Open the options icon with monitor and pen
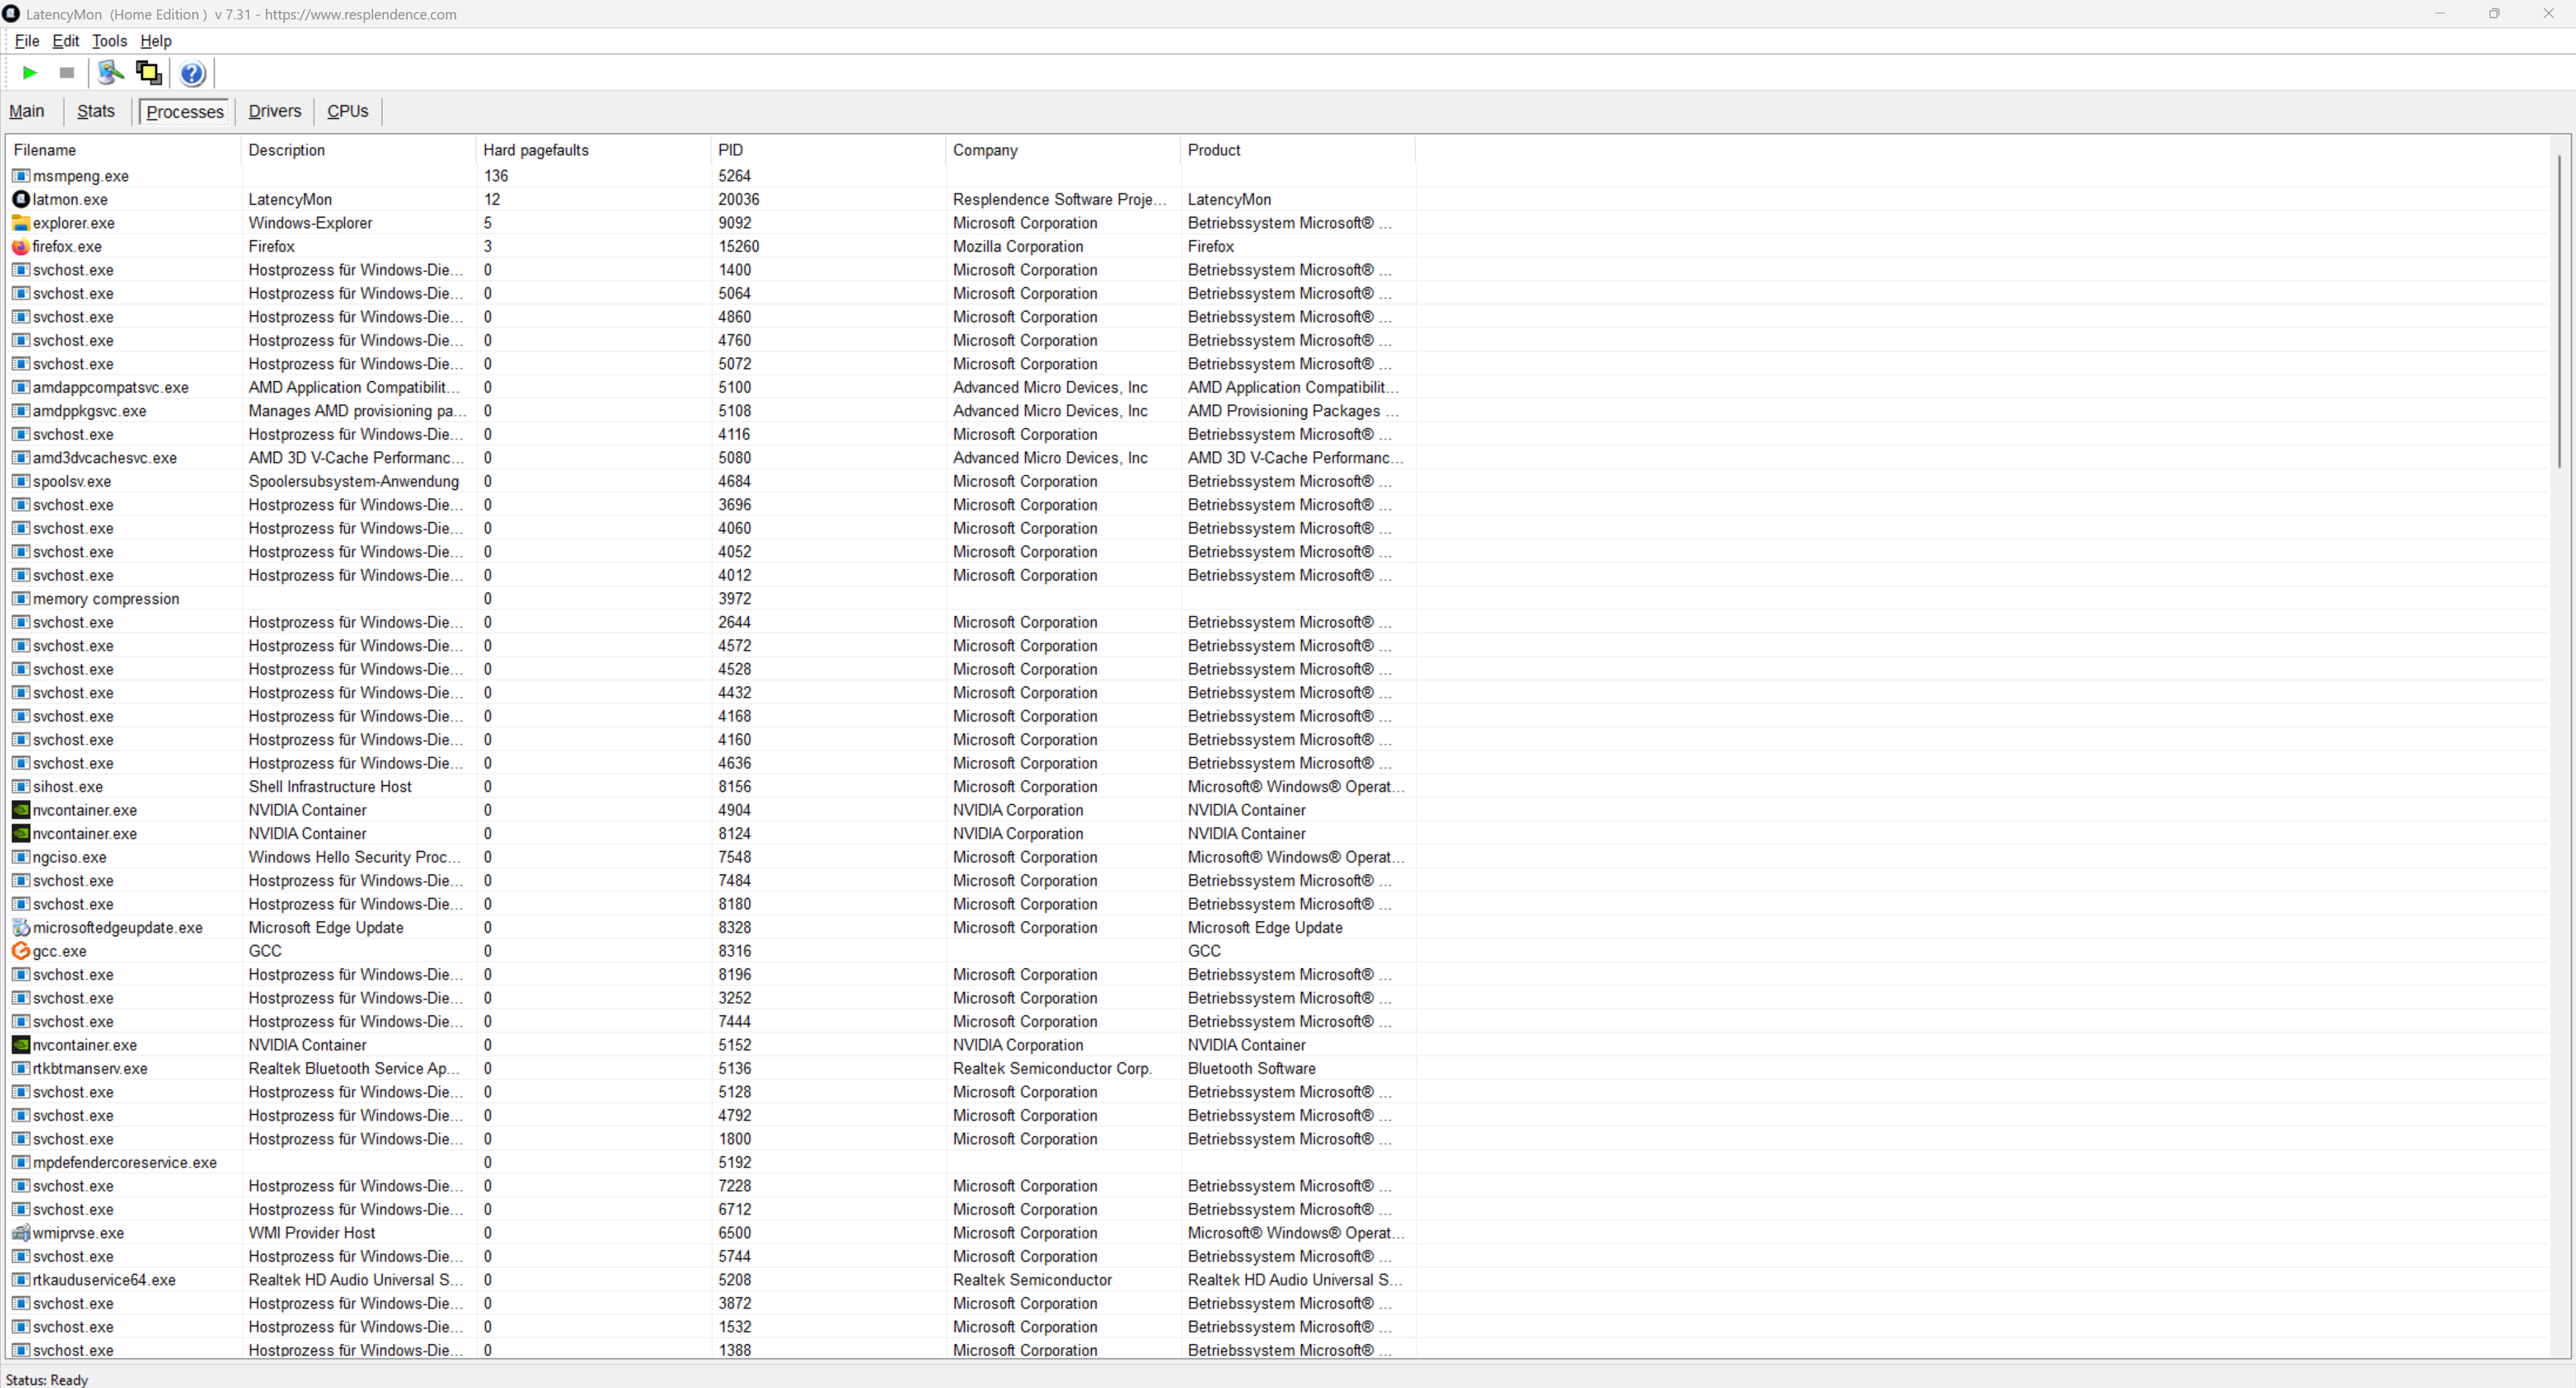 click(111, 73)
